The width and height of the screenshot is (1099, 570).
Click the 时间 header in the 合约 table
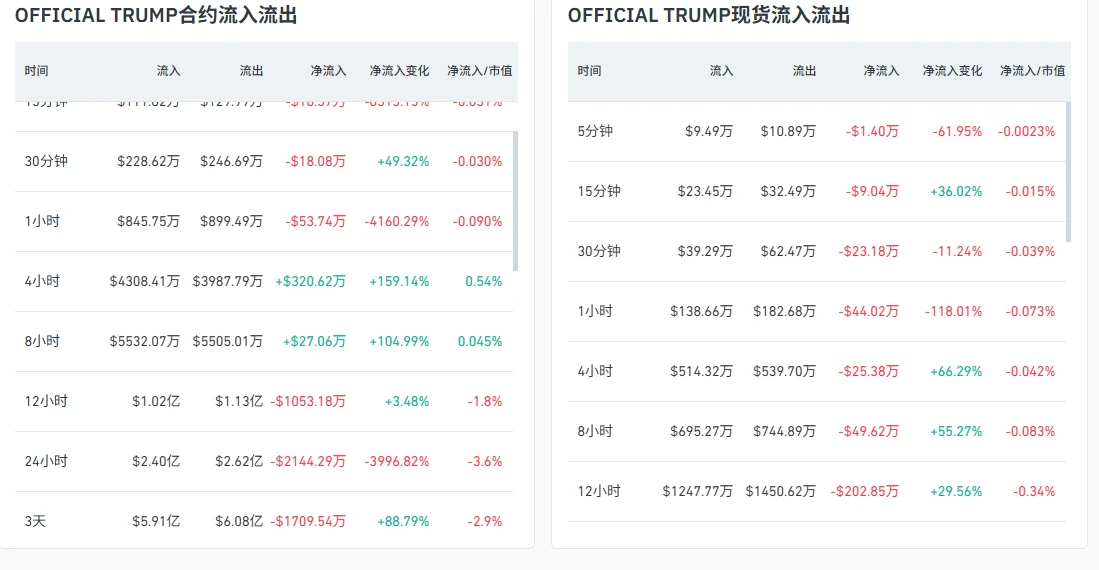click(x=36, y=71)
